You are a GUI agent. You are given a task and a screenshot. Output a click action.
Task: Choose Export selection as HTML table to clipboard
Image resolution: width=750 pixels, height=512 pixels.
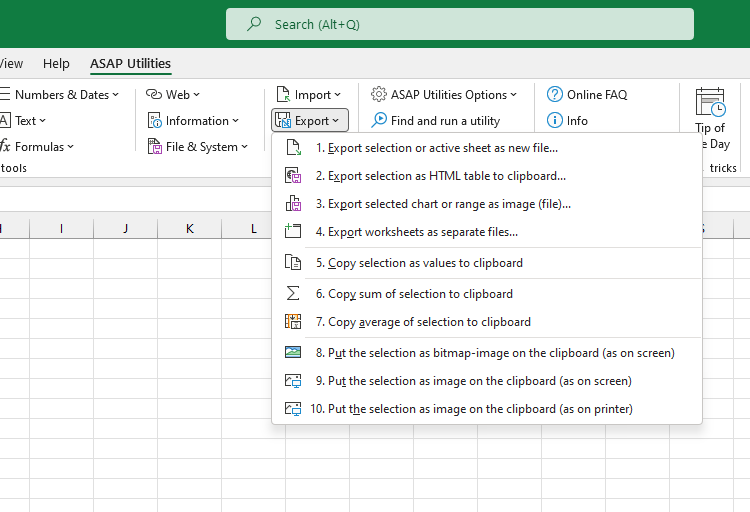(486, 176)
